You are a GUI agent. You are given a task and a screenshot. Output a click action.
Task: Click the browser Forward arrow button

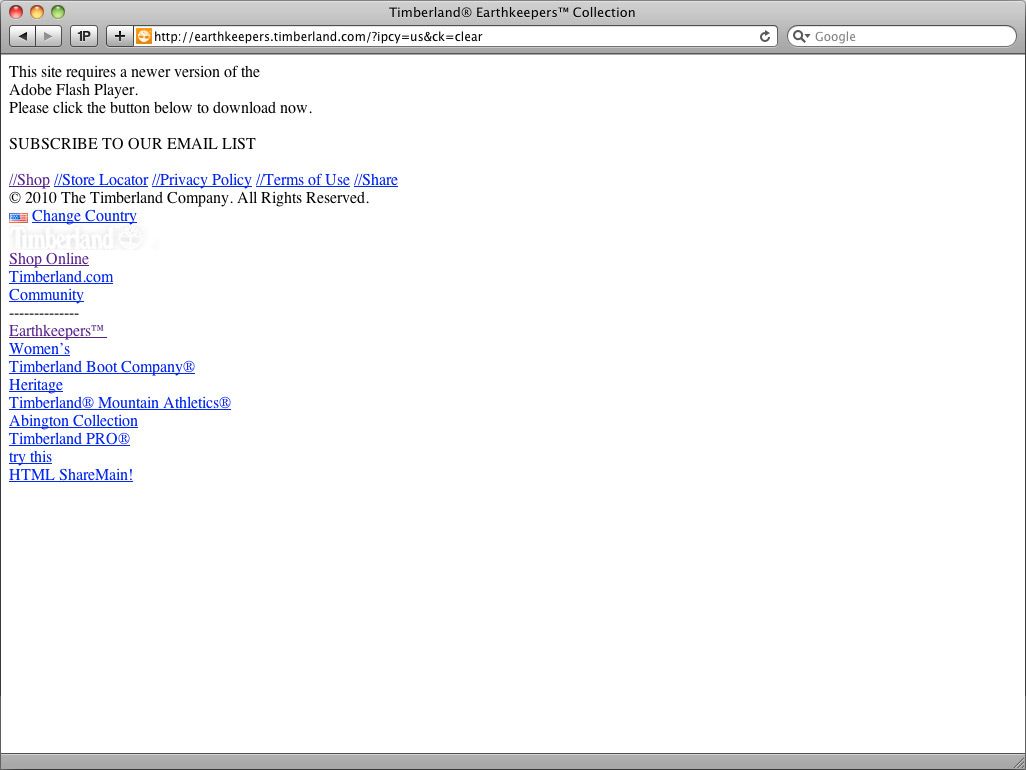pyautogui.click(x=48, y=36)
